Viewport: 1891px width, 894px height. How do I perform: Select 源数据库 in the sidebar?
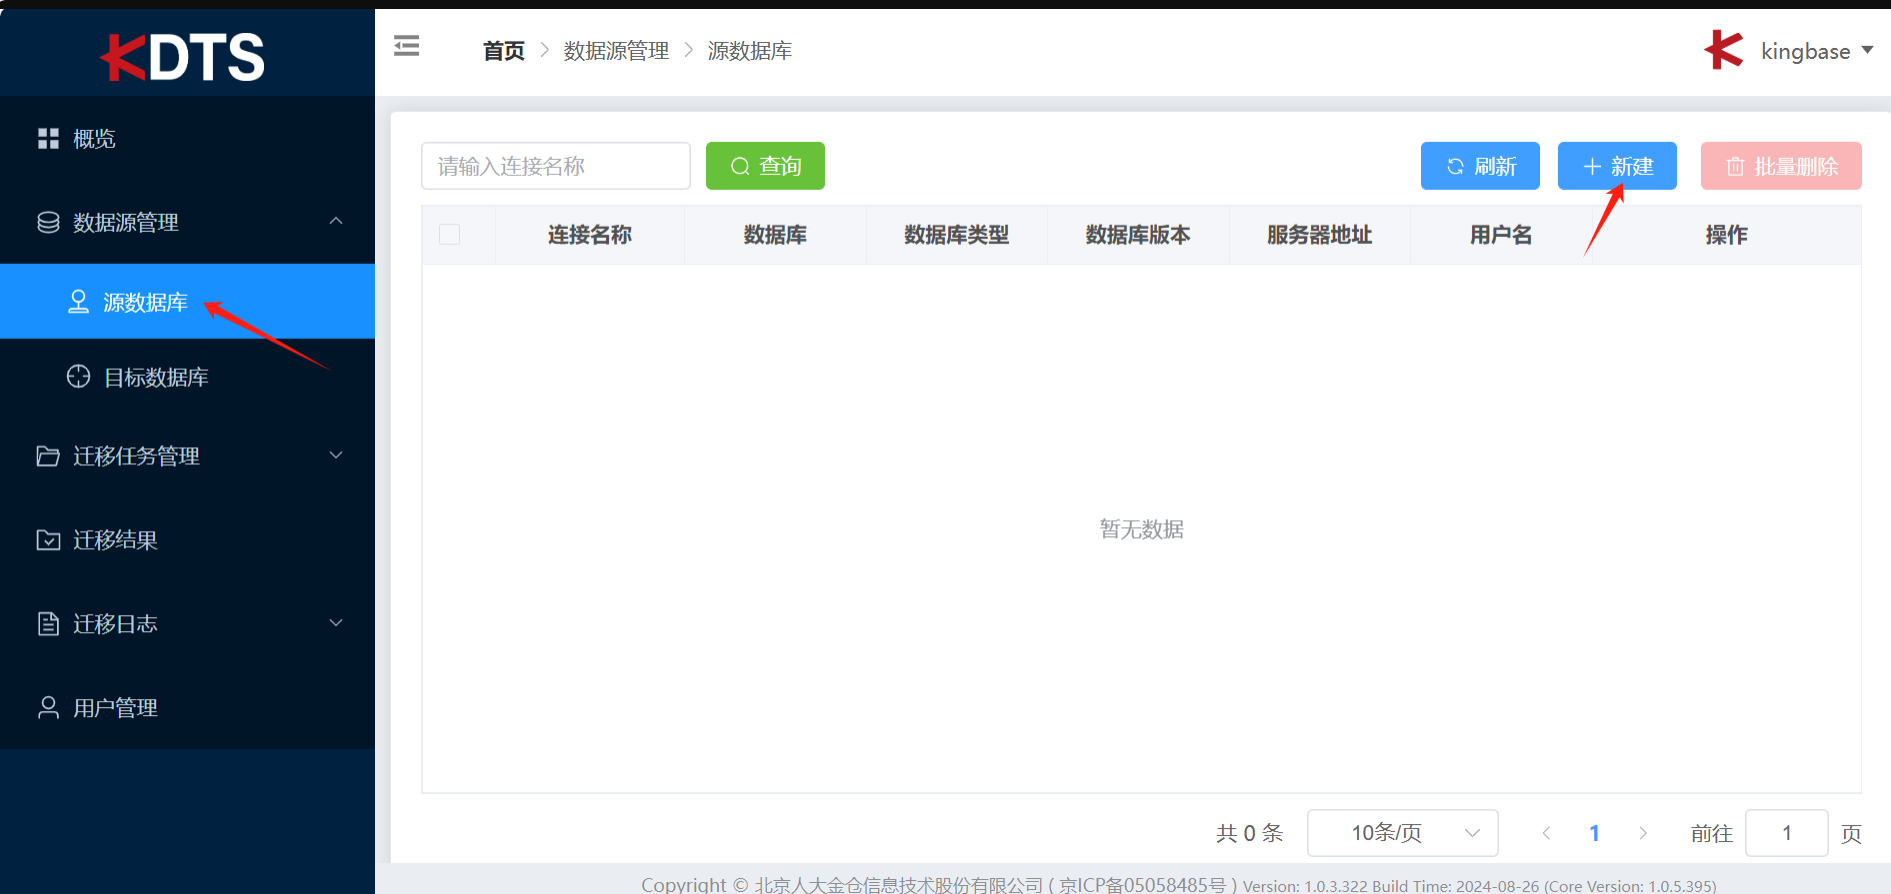[145, 302]
